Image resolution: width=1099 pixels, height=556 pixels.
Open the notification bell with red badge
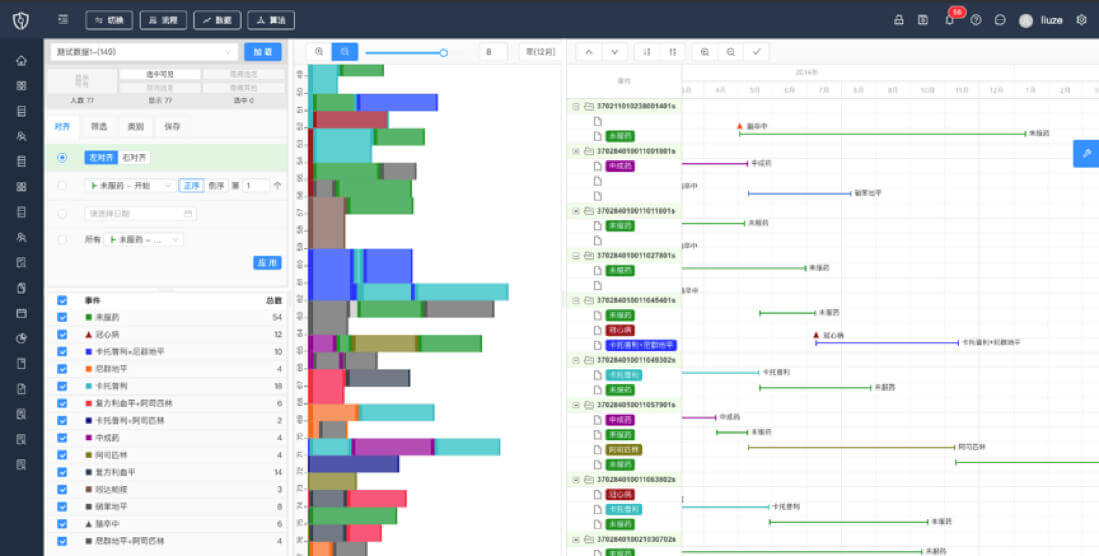950,19
